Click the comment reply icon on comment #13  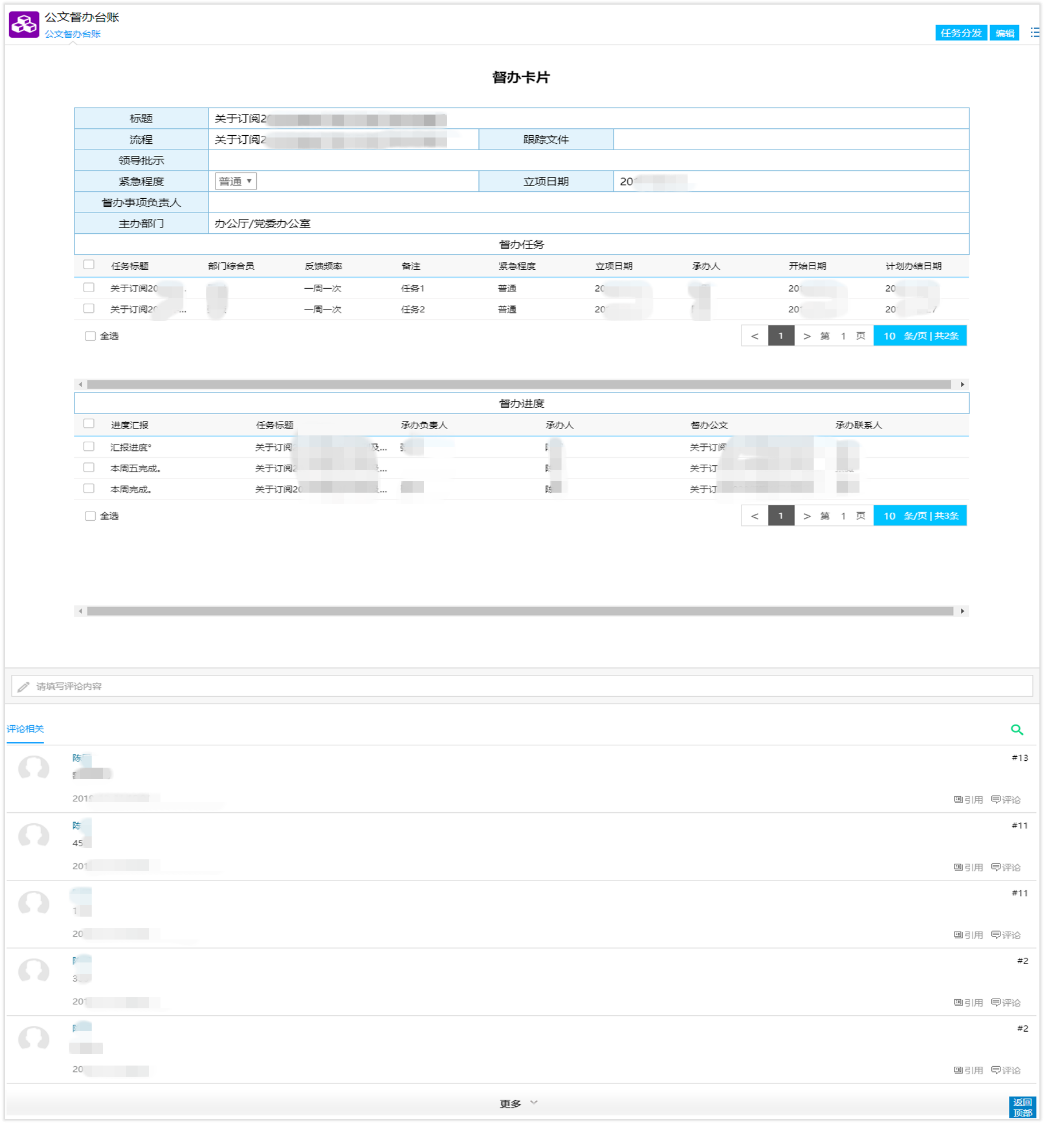click(x=1006, y=799)
